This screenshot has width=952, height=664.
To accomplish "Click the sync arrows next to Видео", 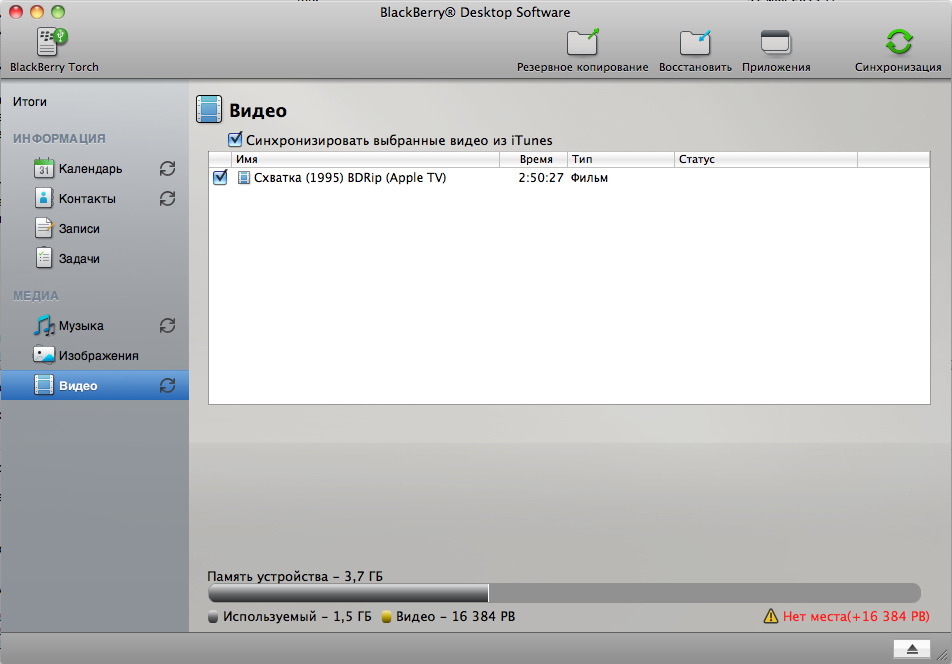I will coord(168,385).
